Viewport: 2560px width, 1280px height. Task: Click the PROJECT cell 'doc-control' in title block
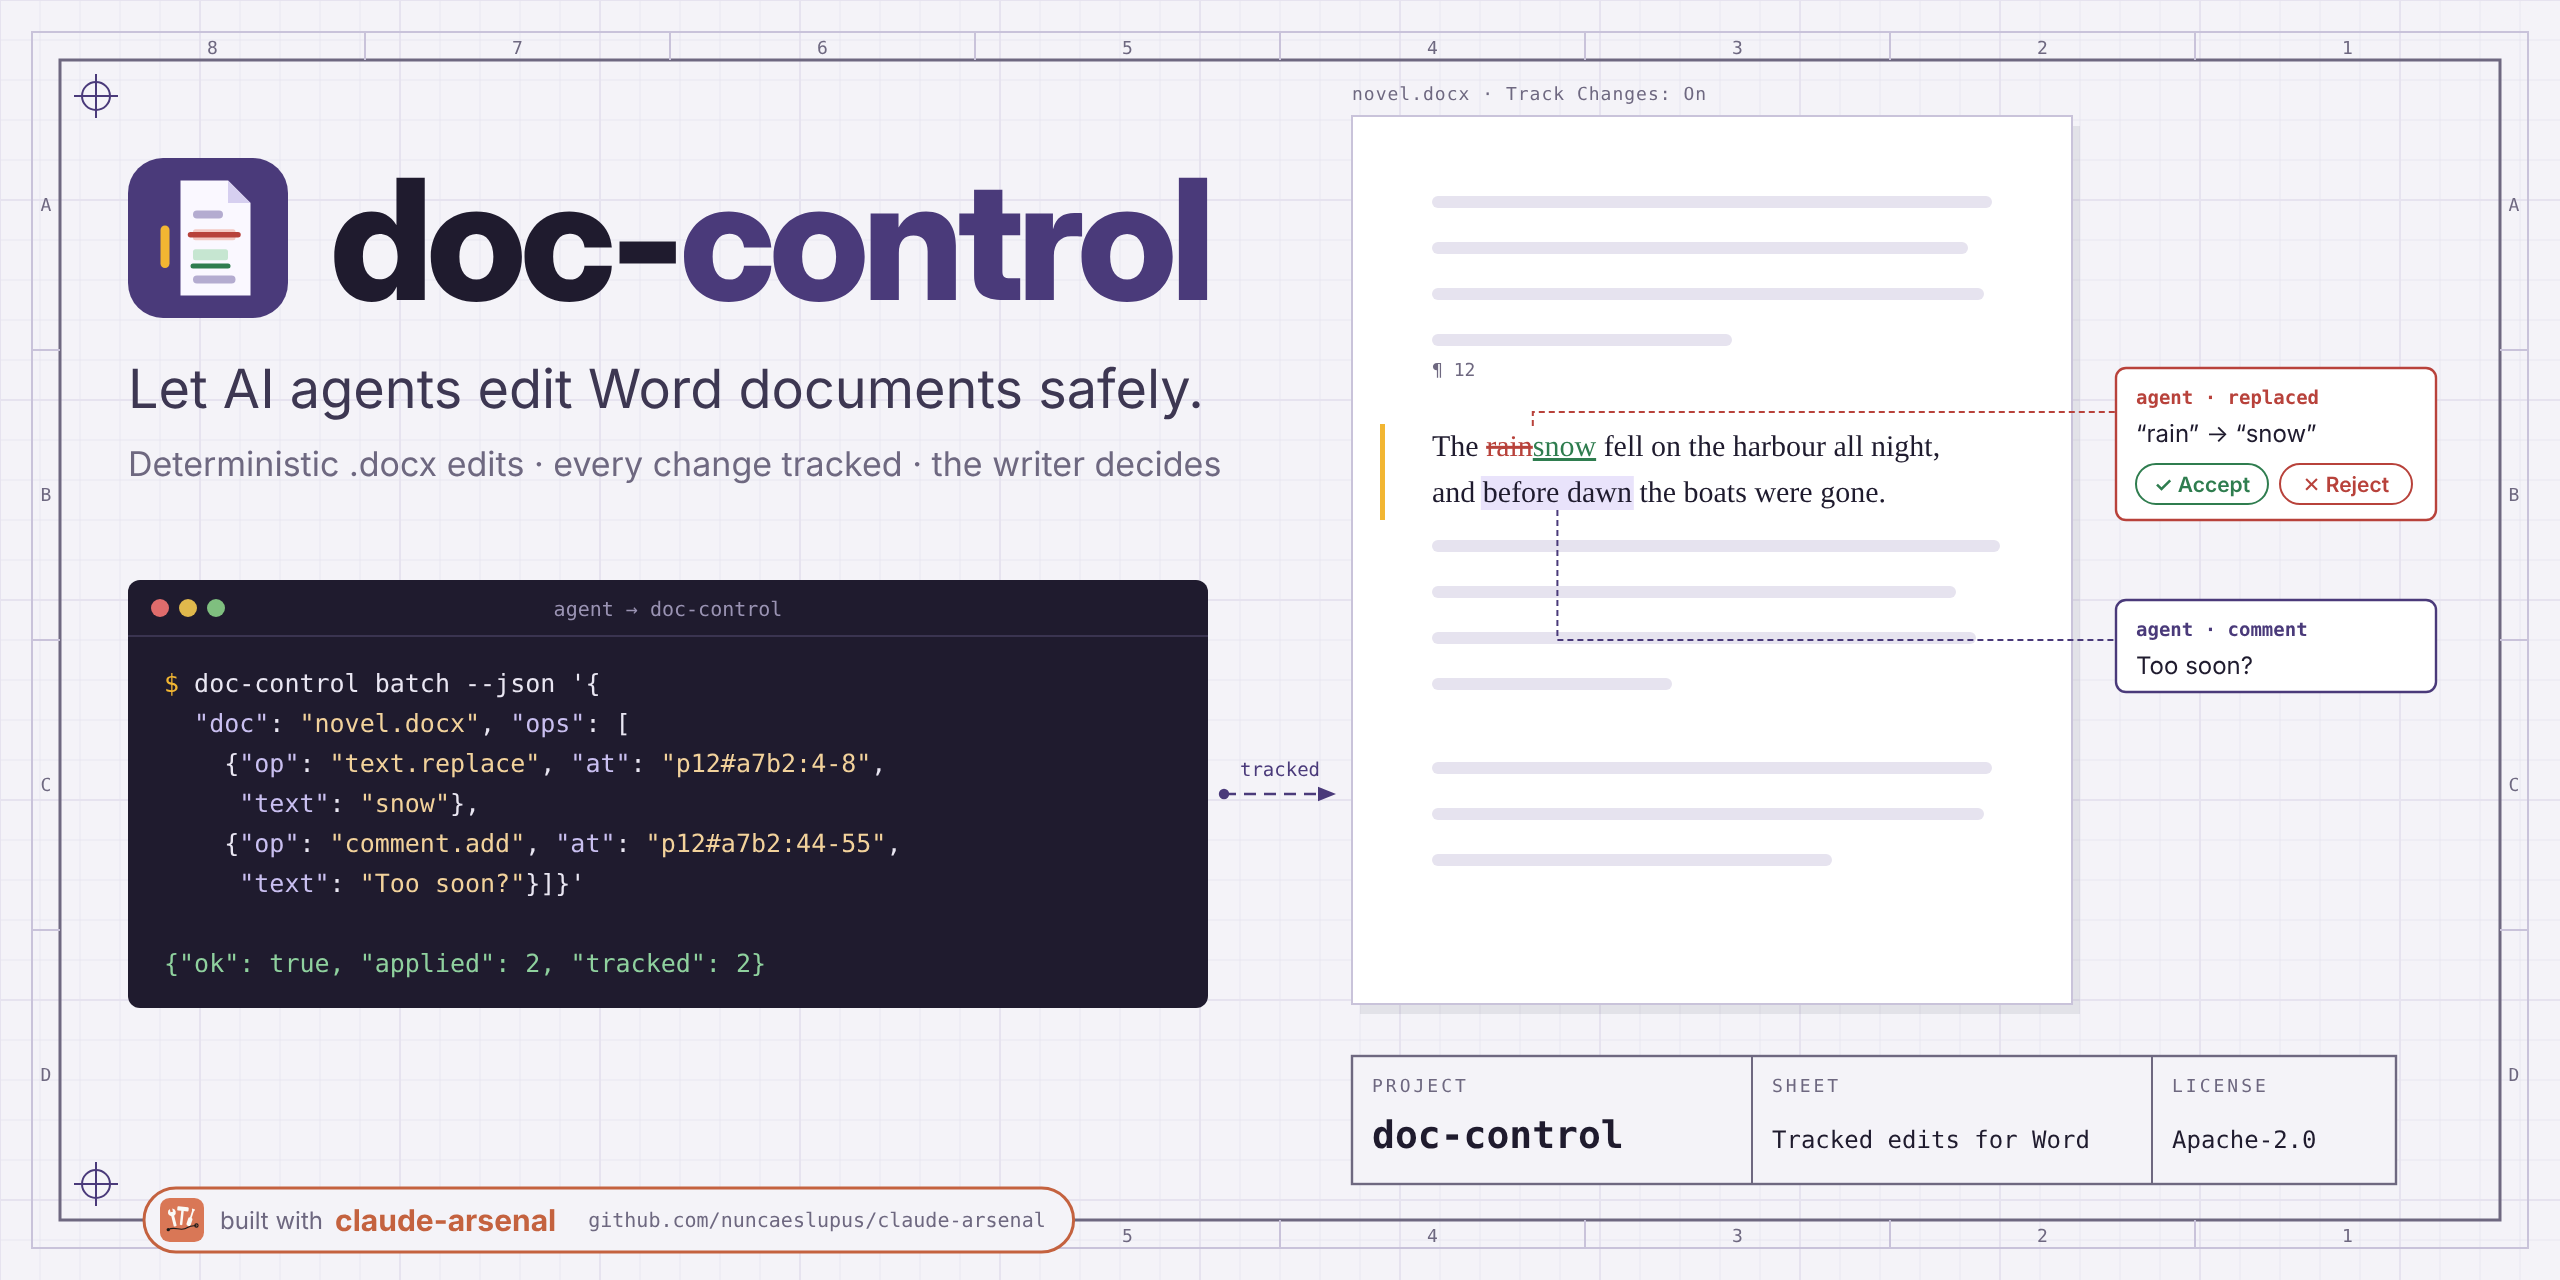1497,1135
